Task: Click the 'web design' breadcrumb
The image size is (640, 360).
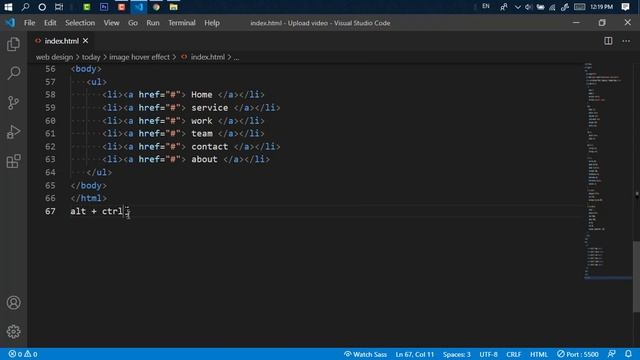Action: (x=54, y=57)
